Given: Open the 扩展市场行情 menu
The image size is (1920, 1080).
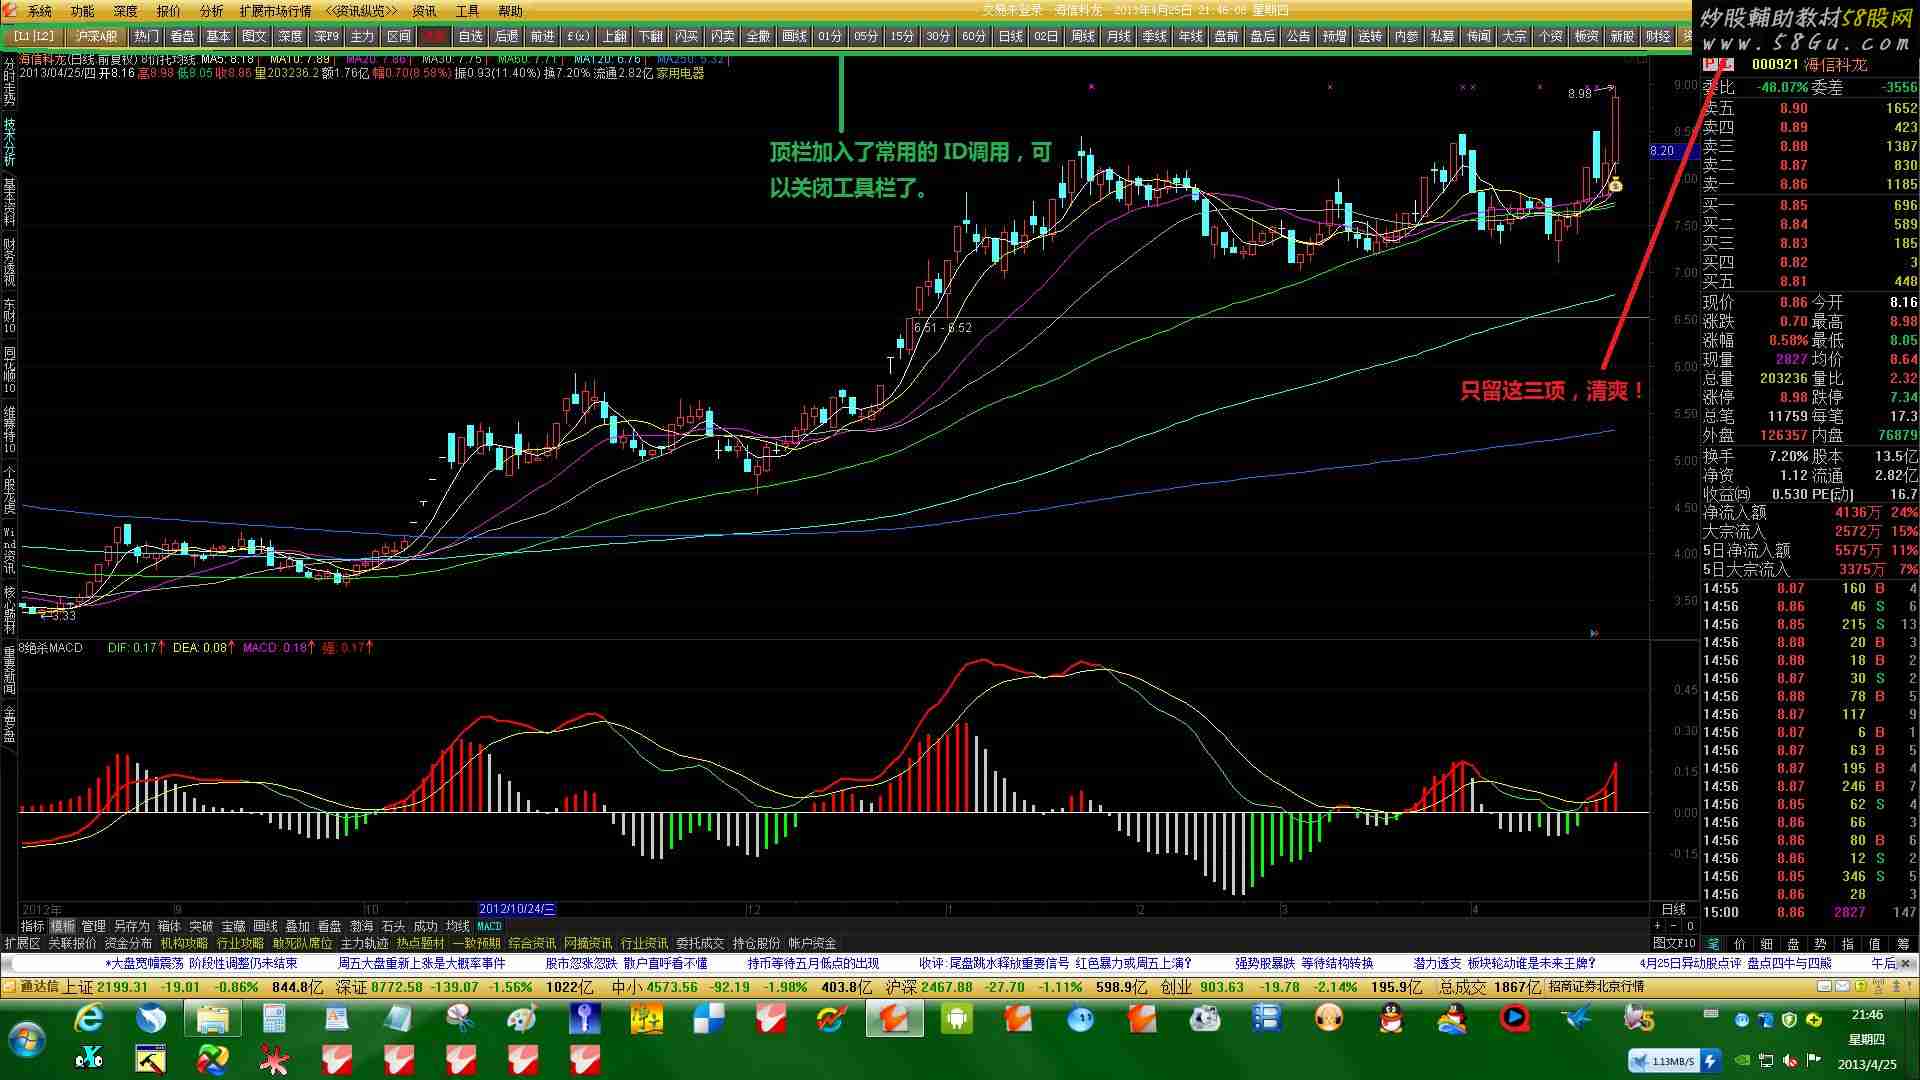Looking at the screenshot, I should 275,11.
